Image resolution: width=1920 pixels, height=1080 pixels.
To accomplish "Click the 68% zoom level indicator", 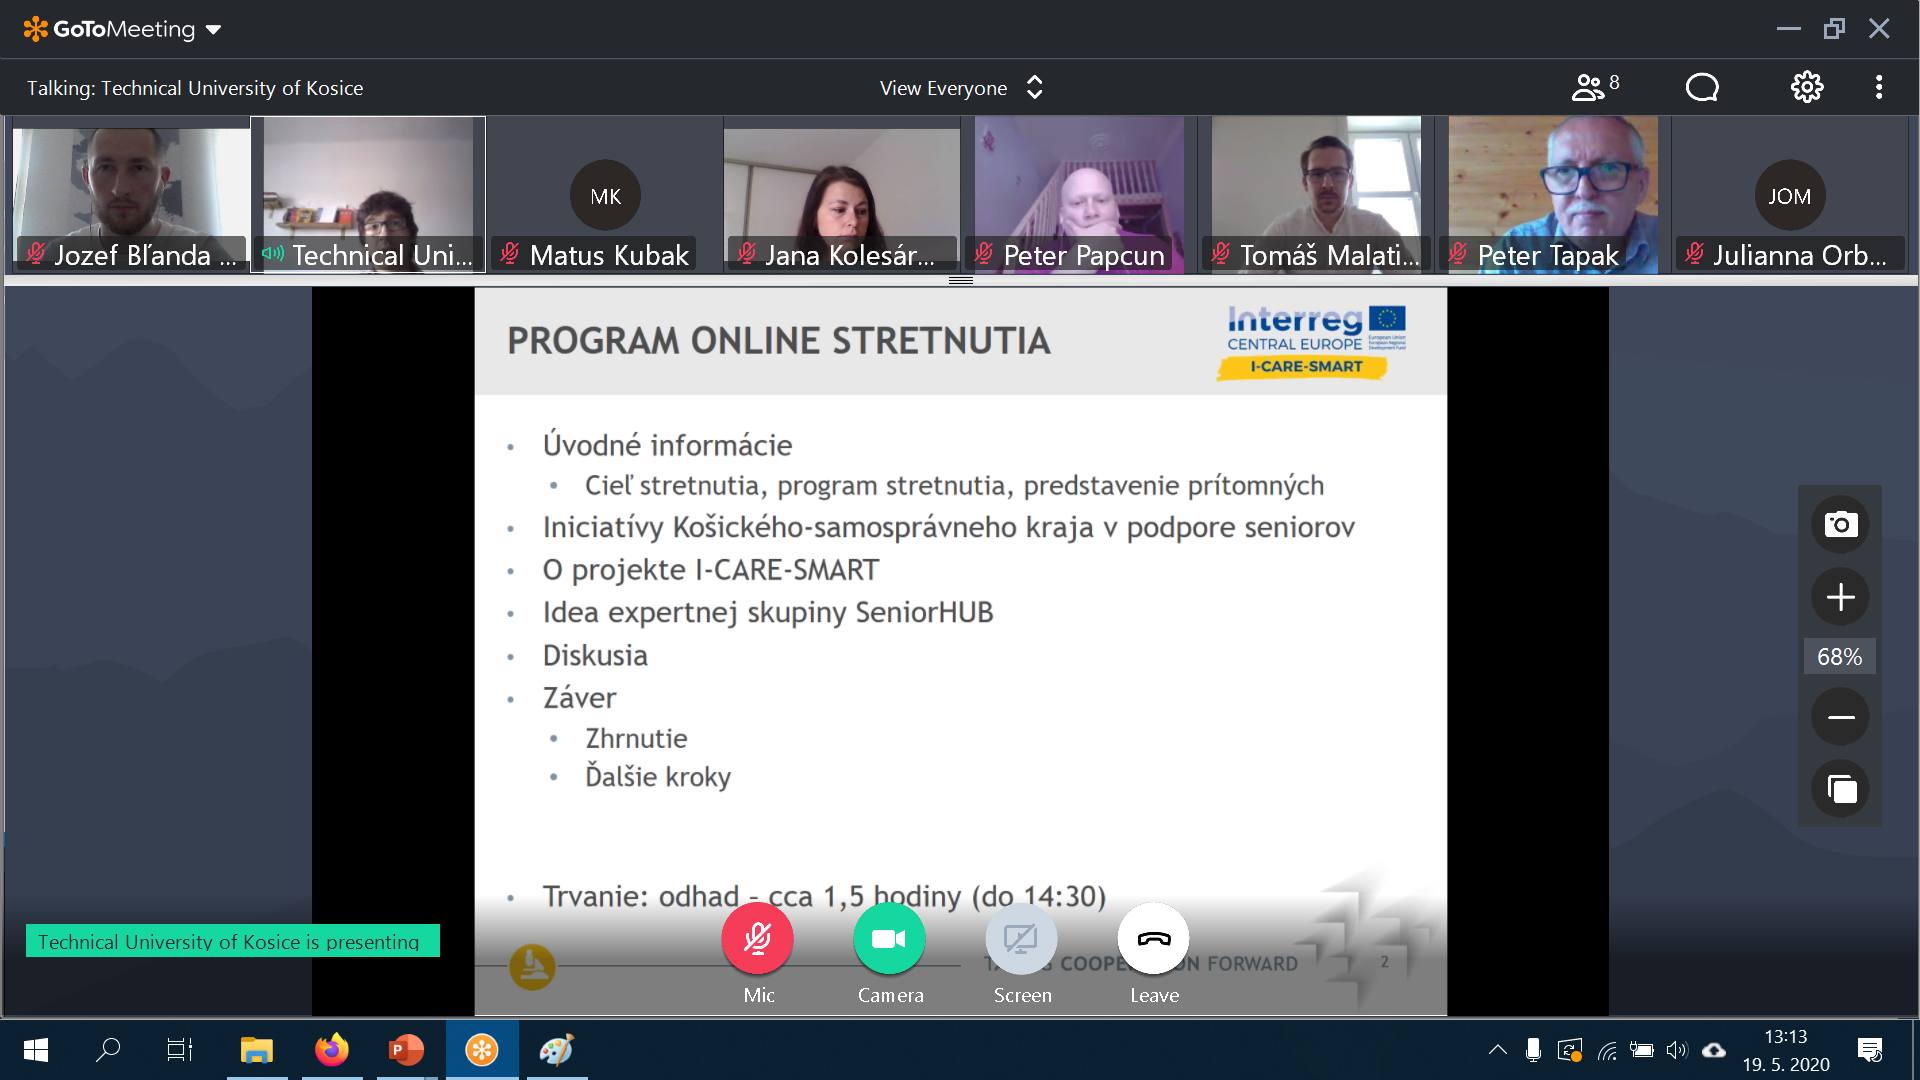I will coord(1839,656).
